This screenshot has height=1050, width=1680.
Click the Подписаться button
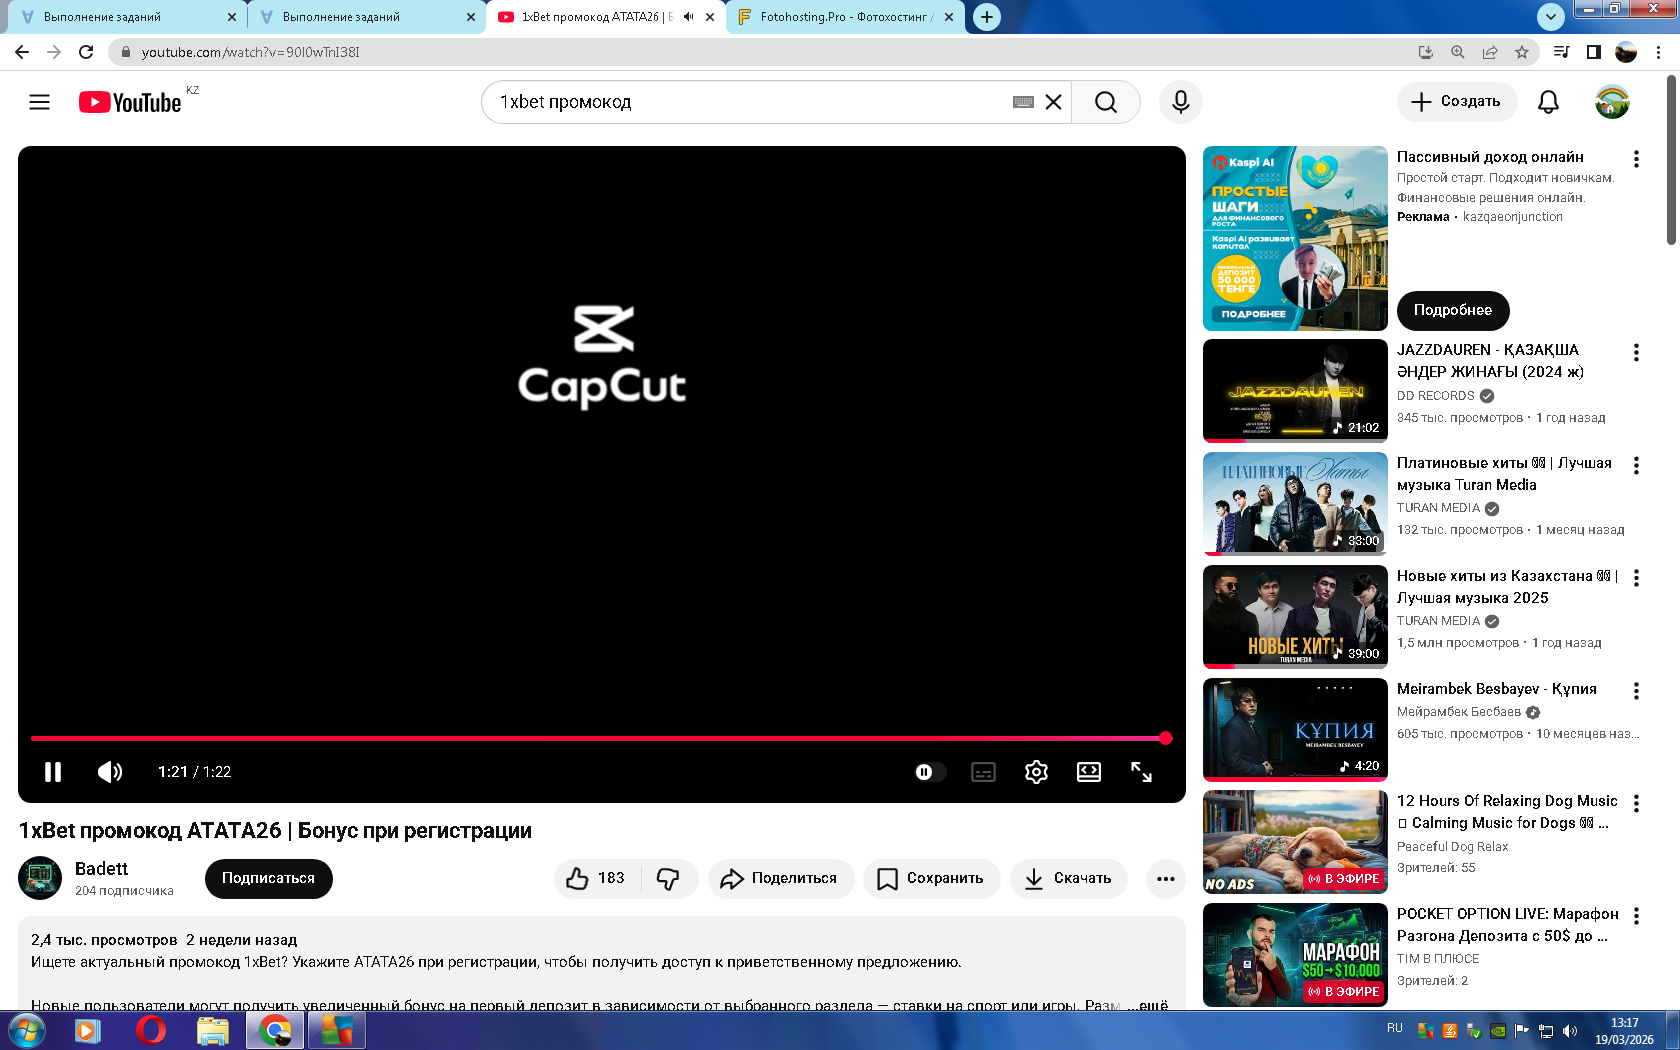pos(268,878)
